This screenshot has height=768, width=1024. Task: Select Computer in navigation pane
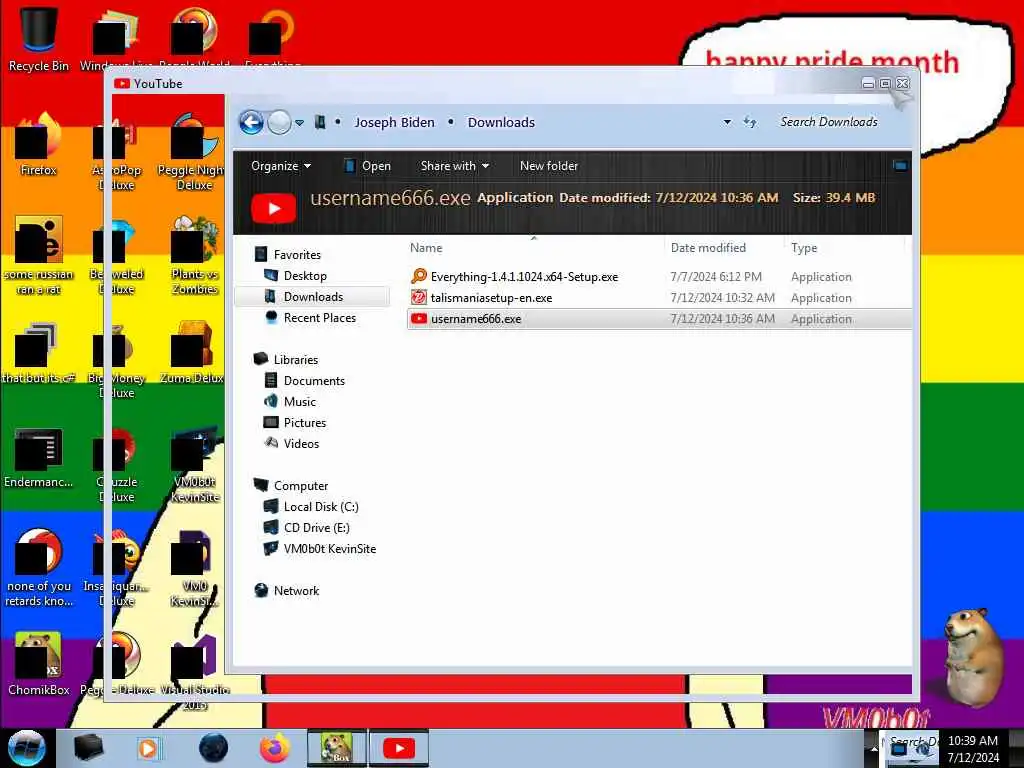click(300, 486)
